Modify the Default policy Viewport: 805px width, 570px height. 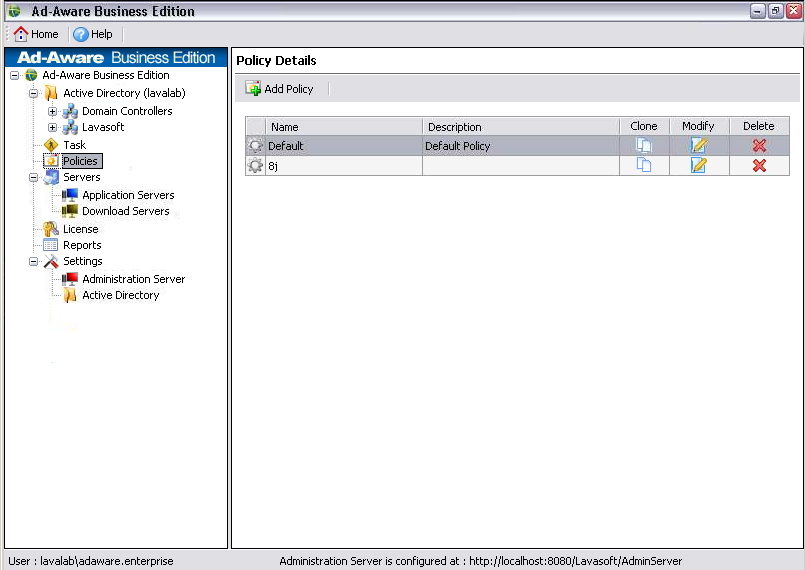(x=699, y=146)
